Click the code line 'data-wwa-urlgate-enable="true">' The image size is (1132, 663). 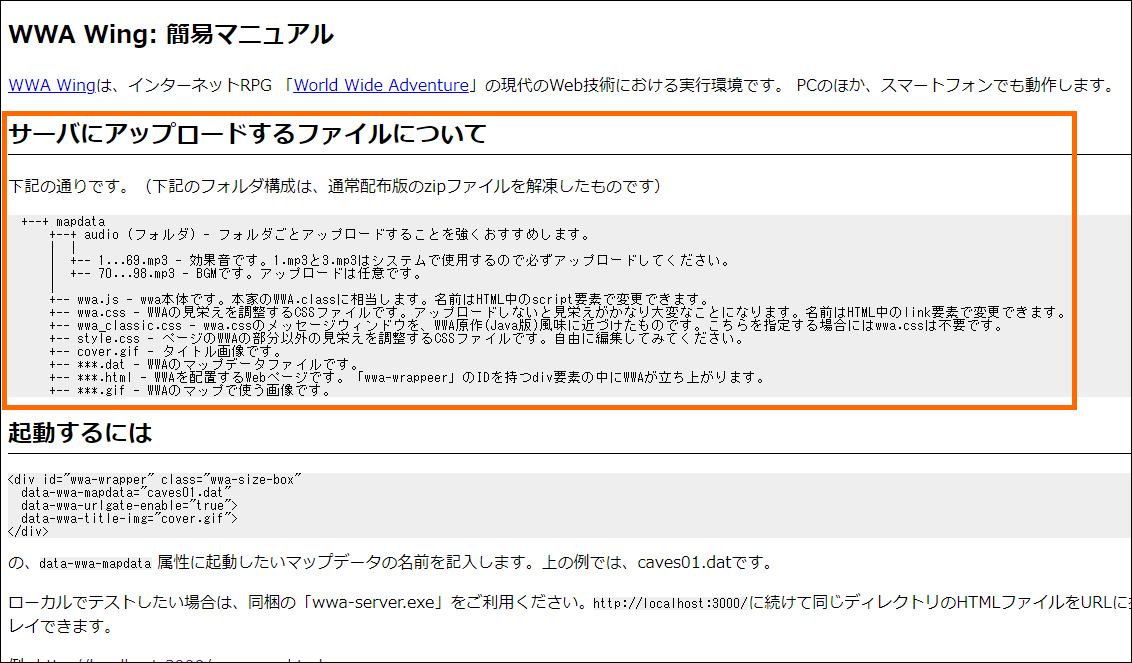pyautogui.click(x=129, y=506)
